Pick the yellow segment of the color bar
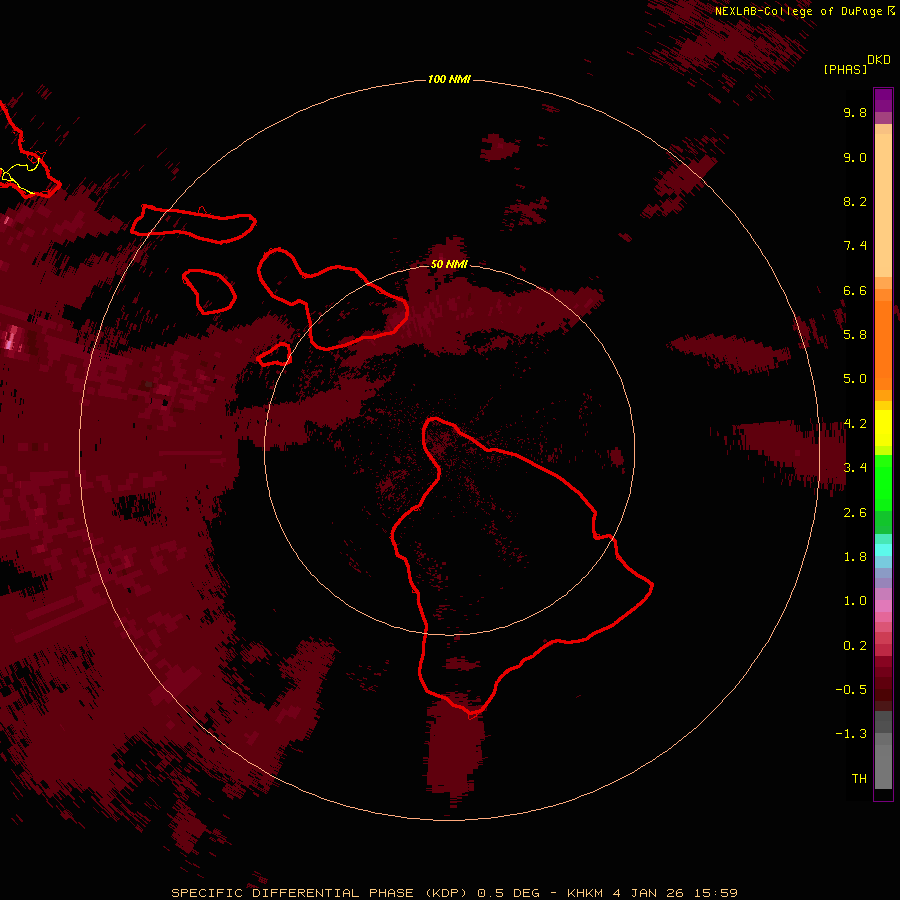The image size is (900, 900). [883, 428]
